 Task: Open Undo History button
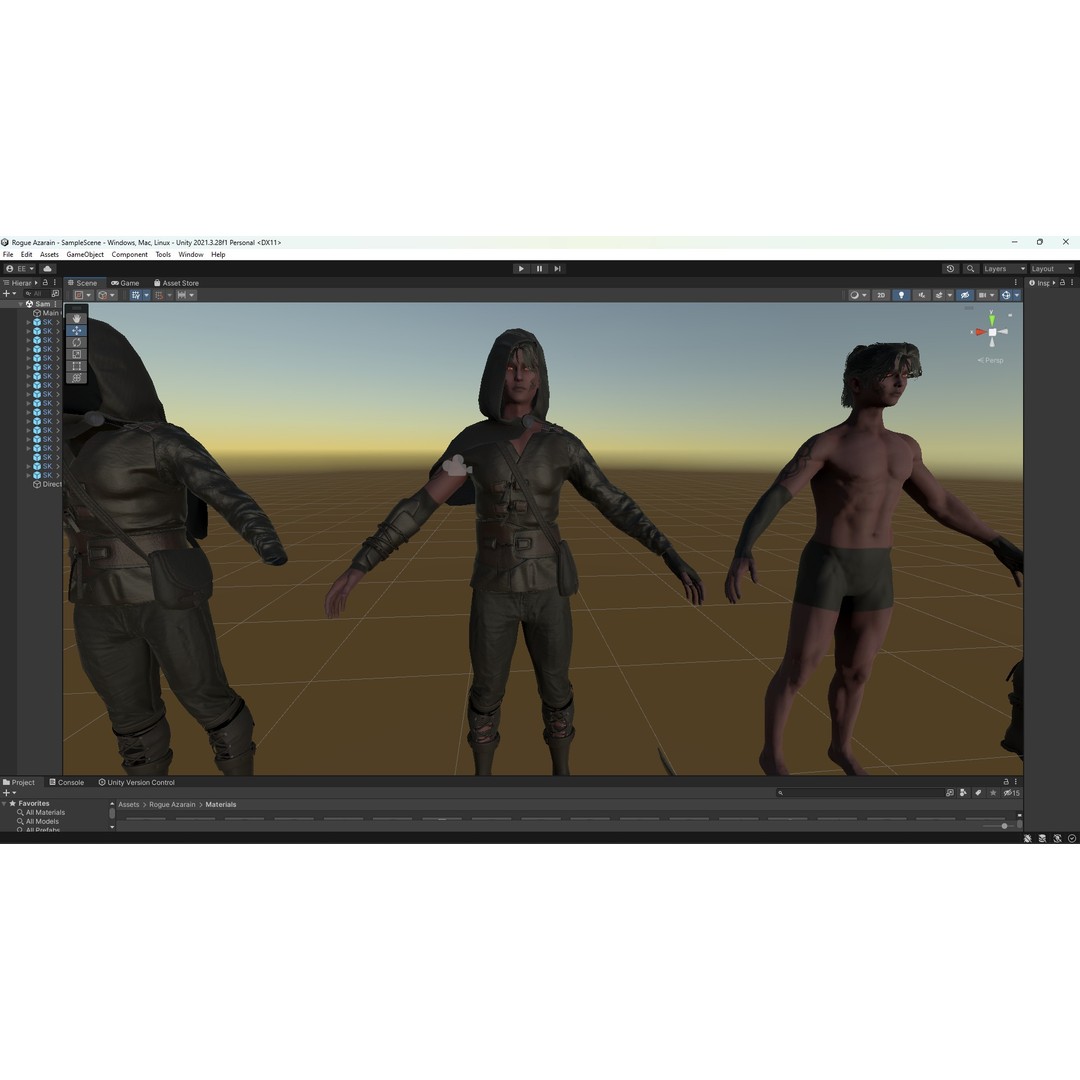(x=951, y=269)
